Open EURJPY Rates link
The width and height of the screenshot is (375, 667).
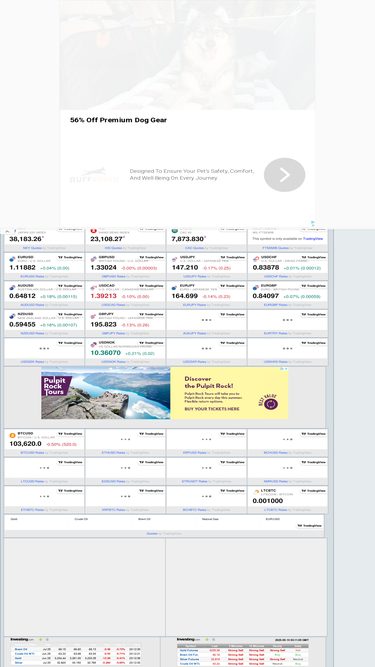coord(195,305)
